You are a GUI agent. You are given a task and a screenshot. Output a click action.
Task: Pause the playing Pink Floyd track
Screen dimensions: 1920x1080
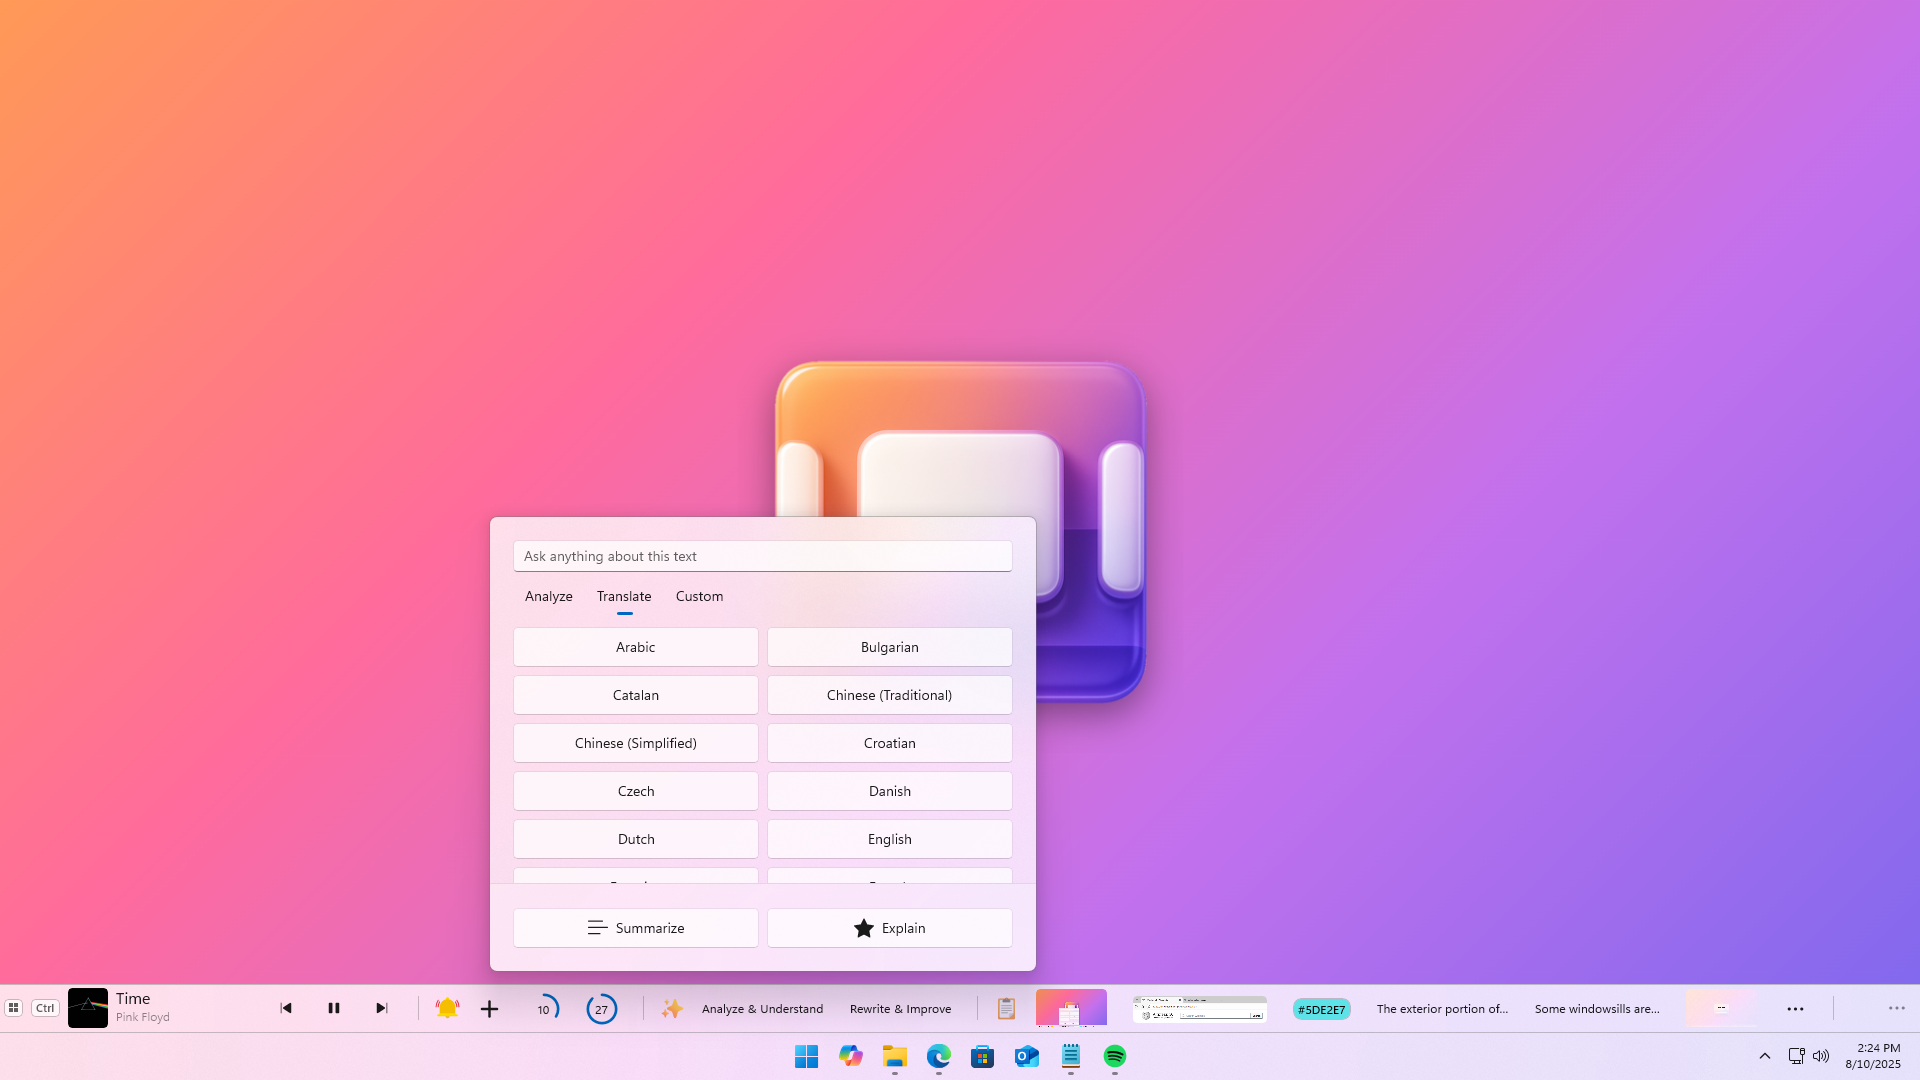click(334, 1008)
